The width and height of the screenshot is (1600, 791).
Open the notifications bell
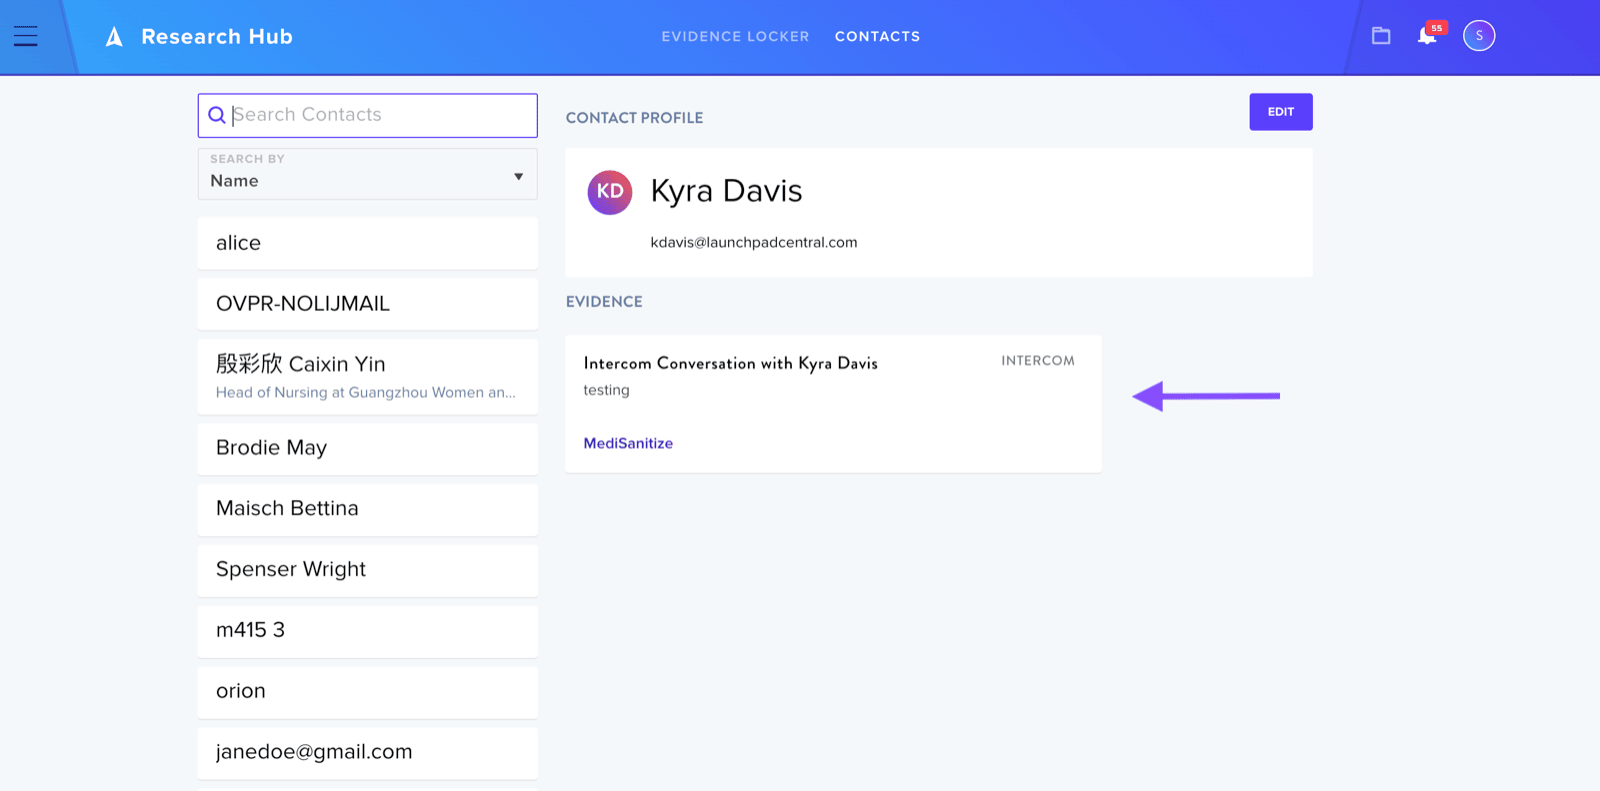click(x=1427, y=36)
